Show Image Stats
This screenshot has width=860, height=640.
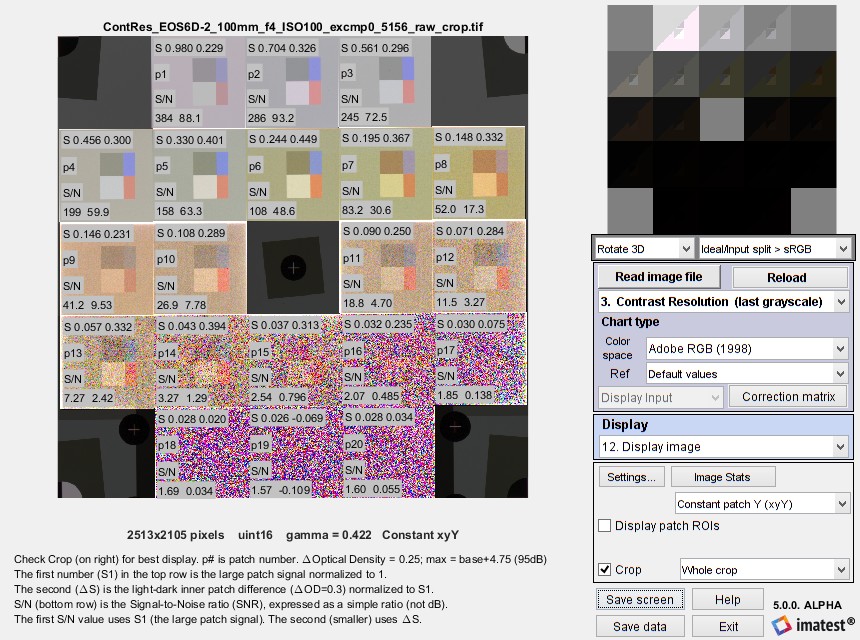723,477
